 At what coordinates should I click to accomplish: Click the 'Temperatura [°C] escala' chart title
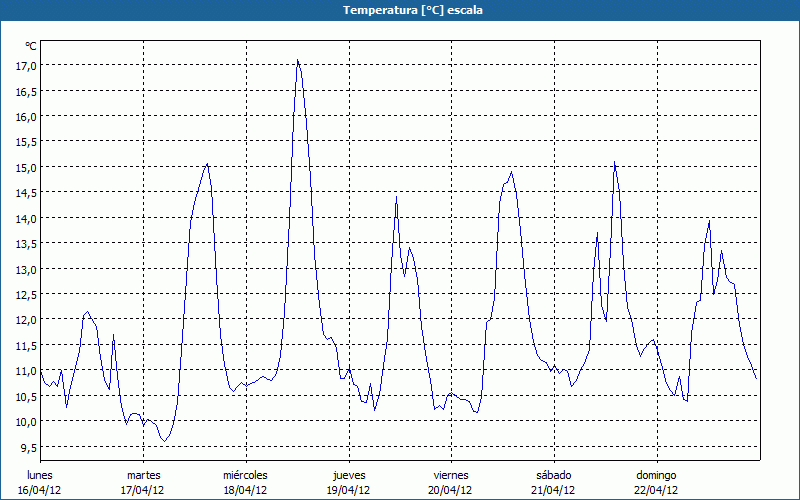pos(400,10)
